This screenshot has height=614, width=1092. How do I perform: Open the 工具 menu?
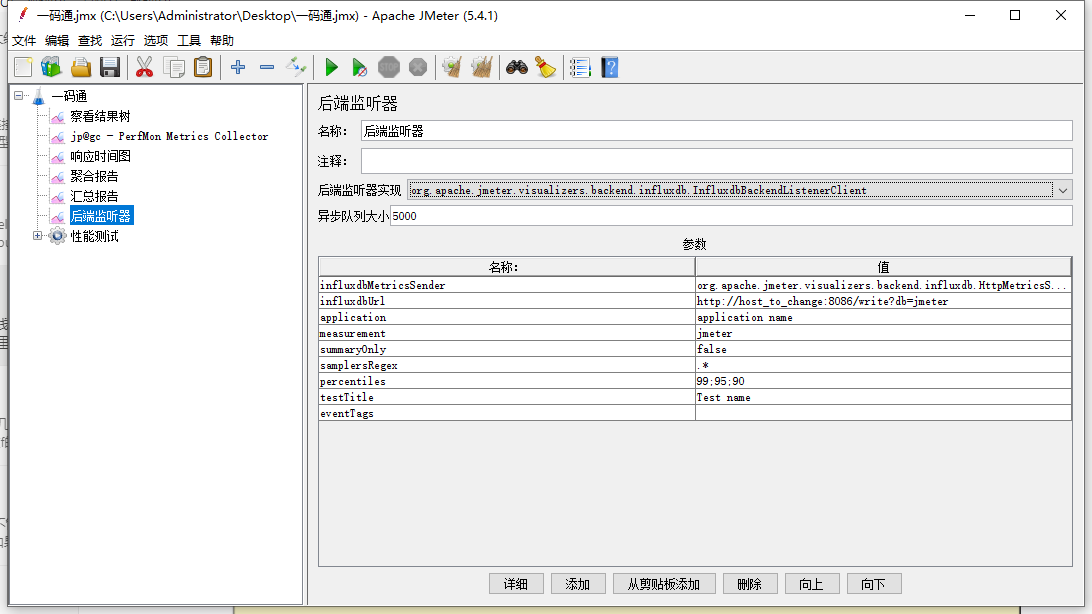coord(189,40)
